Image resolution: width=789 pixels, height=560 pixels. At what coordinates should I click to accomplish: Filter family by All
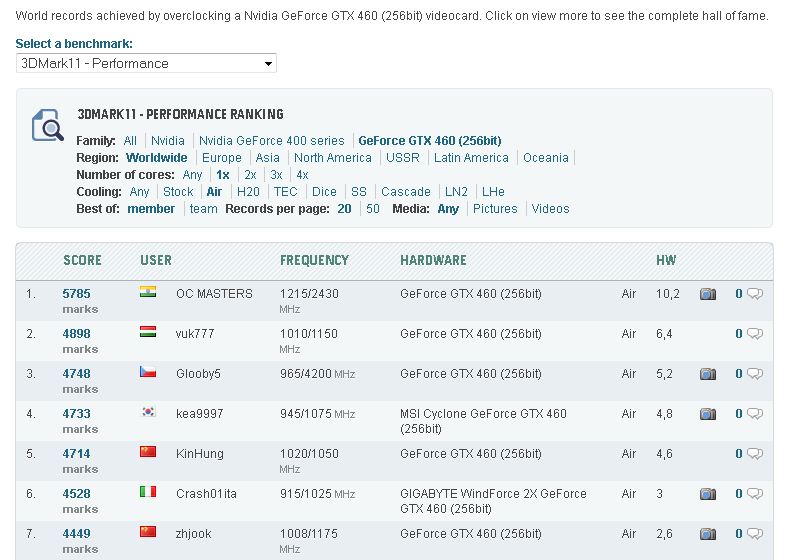[x=130, y=141]
